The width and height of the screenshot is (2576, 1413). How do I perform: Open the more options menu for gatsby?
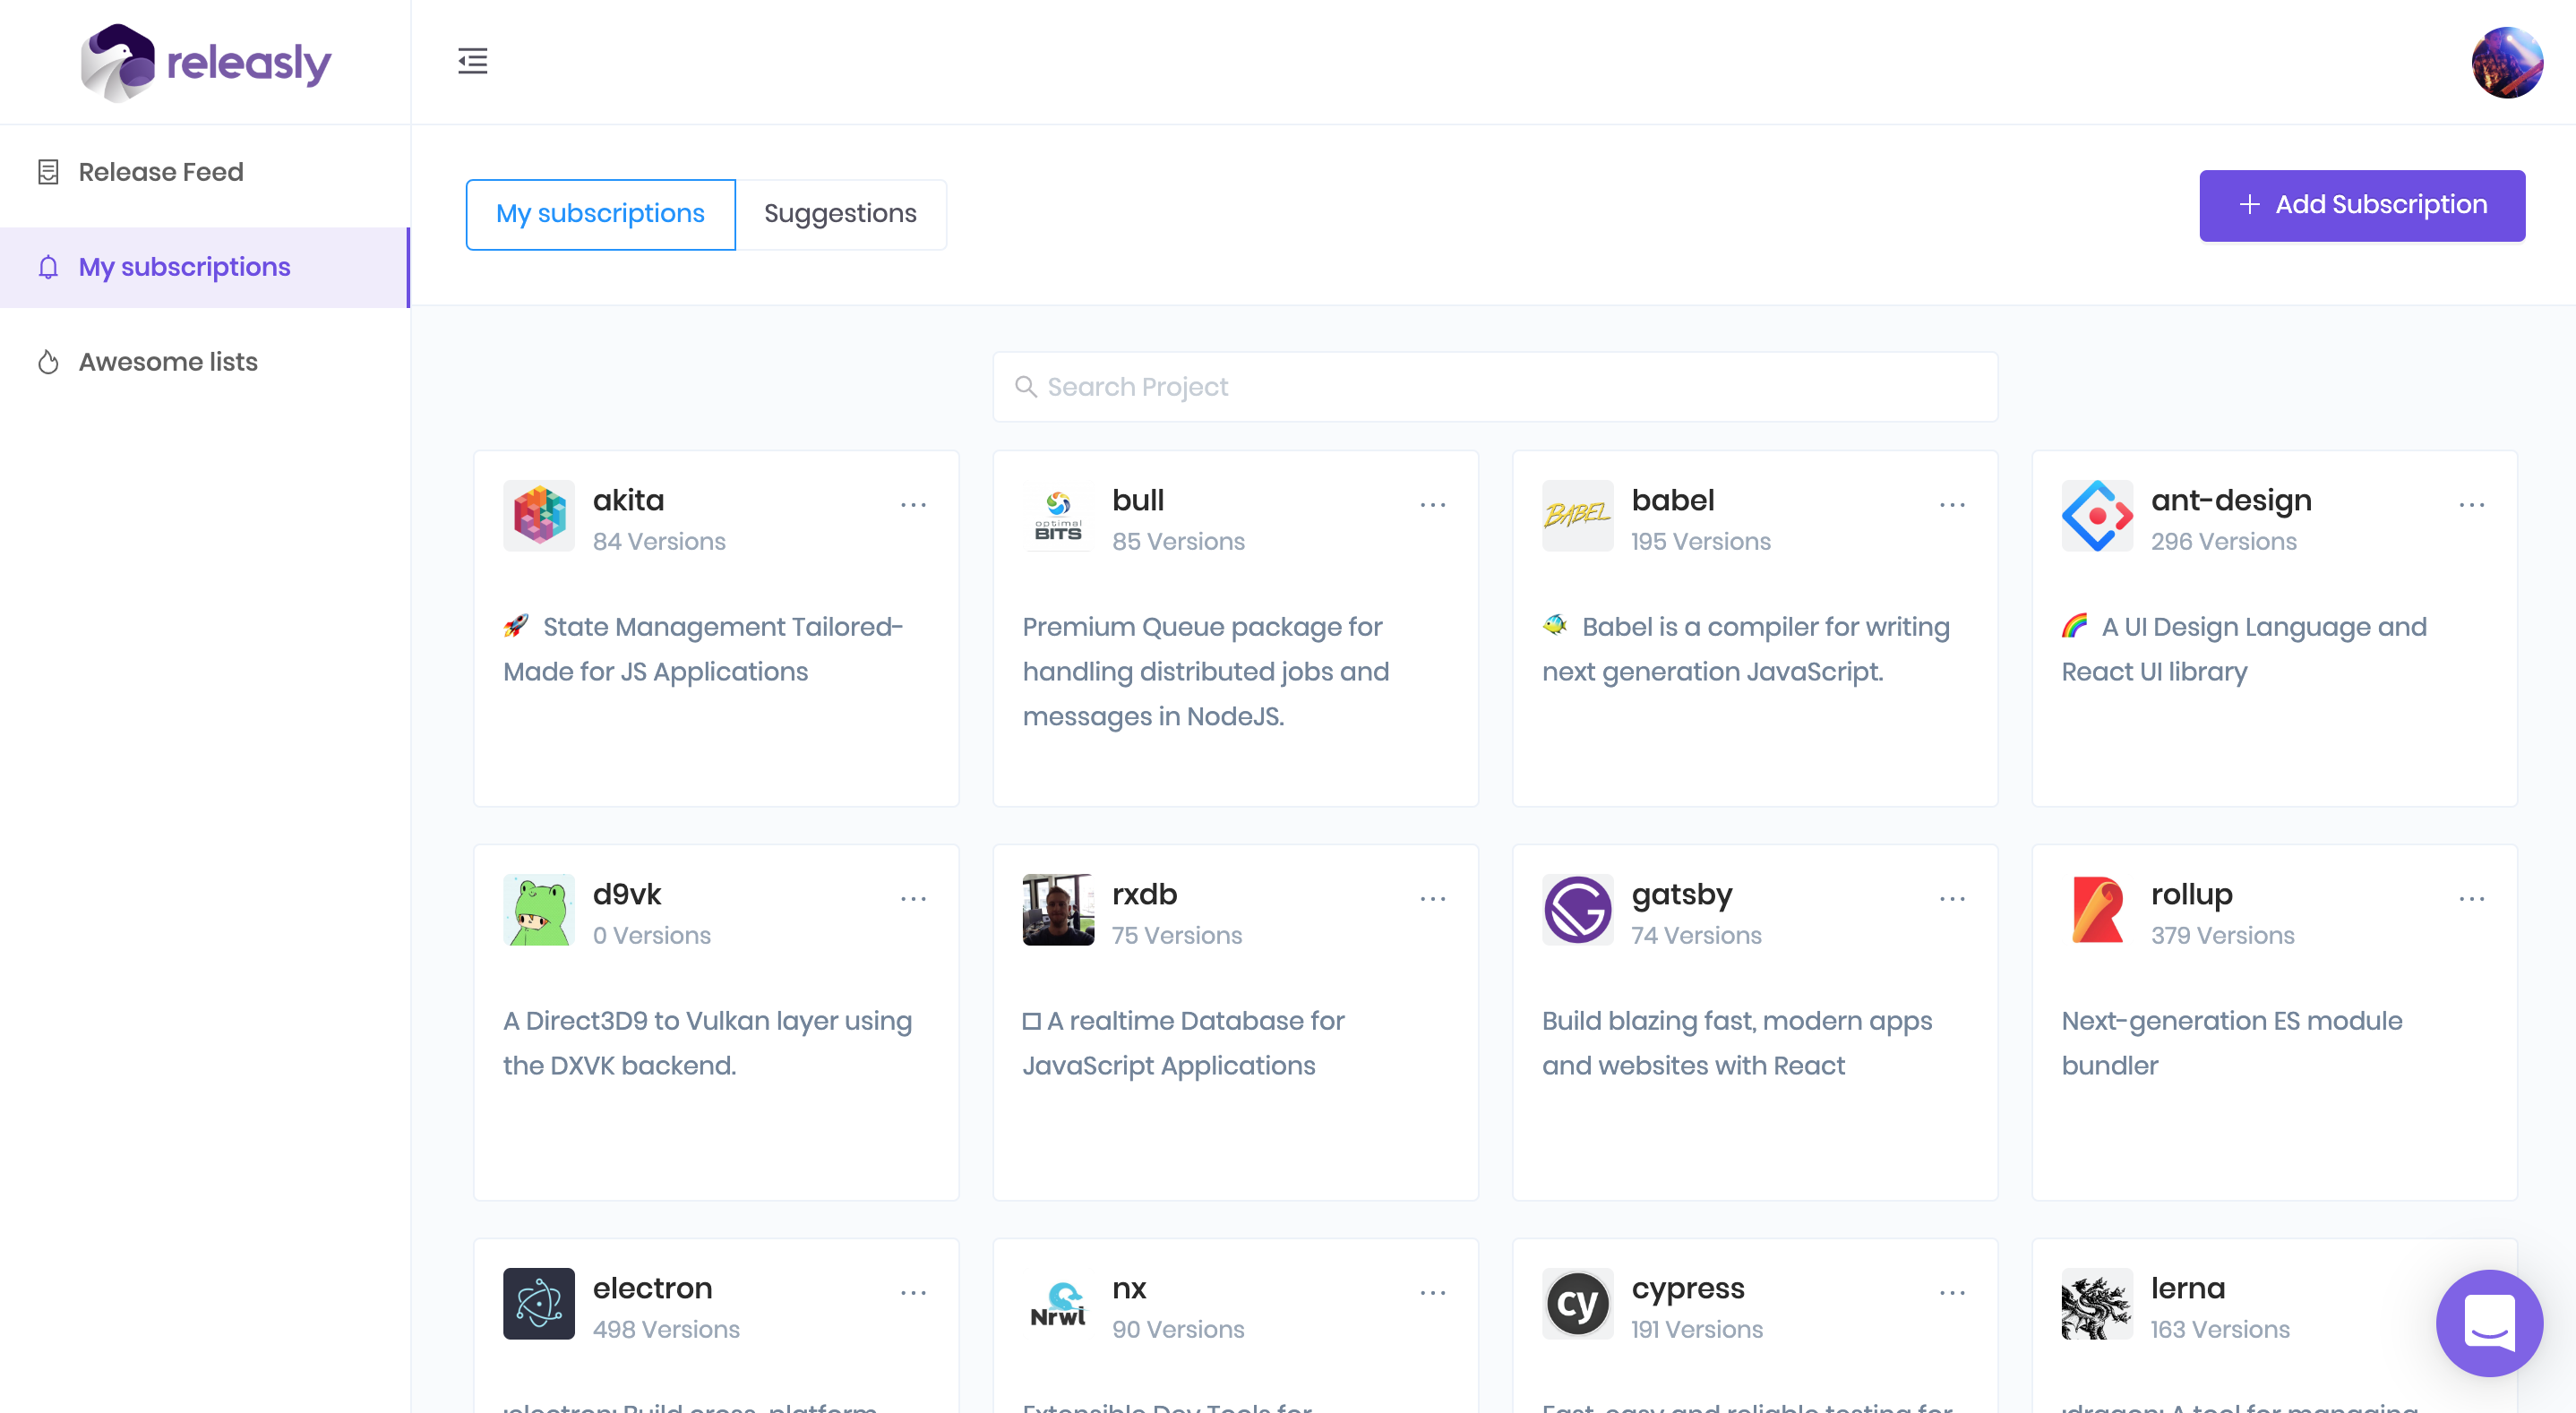tap(1952, 899)
